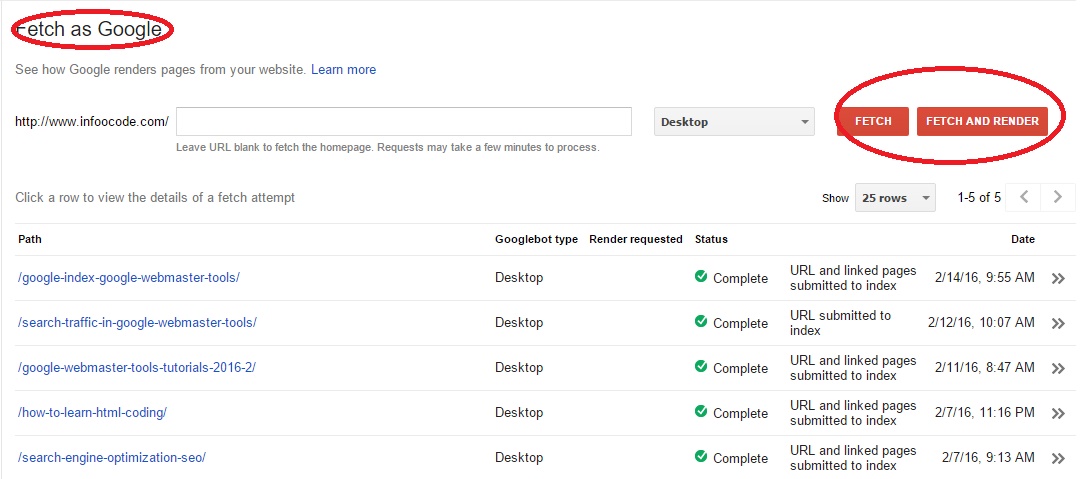Click green Complete checkmark in first row
This screenshot has width=1087, height=479.
[x=701, y=277]
